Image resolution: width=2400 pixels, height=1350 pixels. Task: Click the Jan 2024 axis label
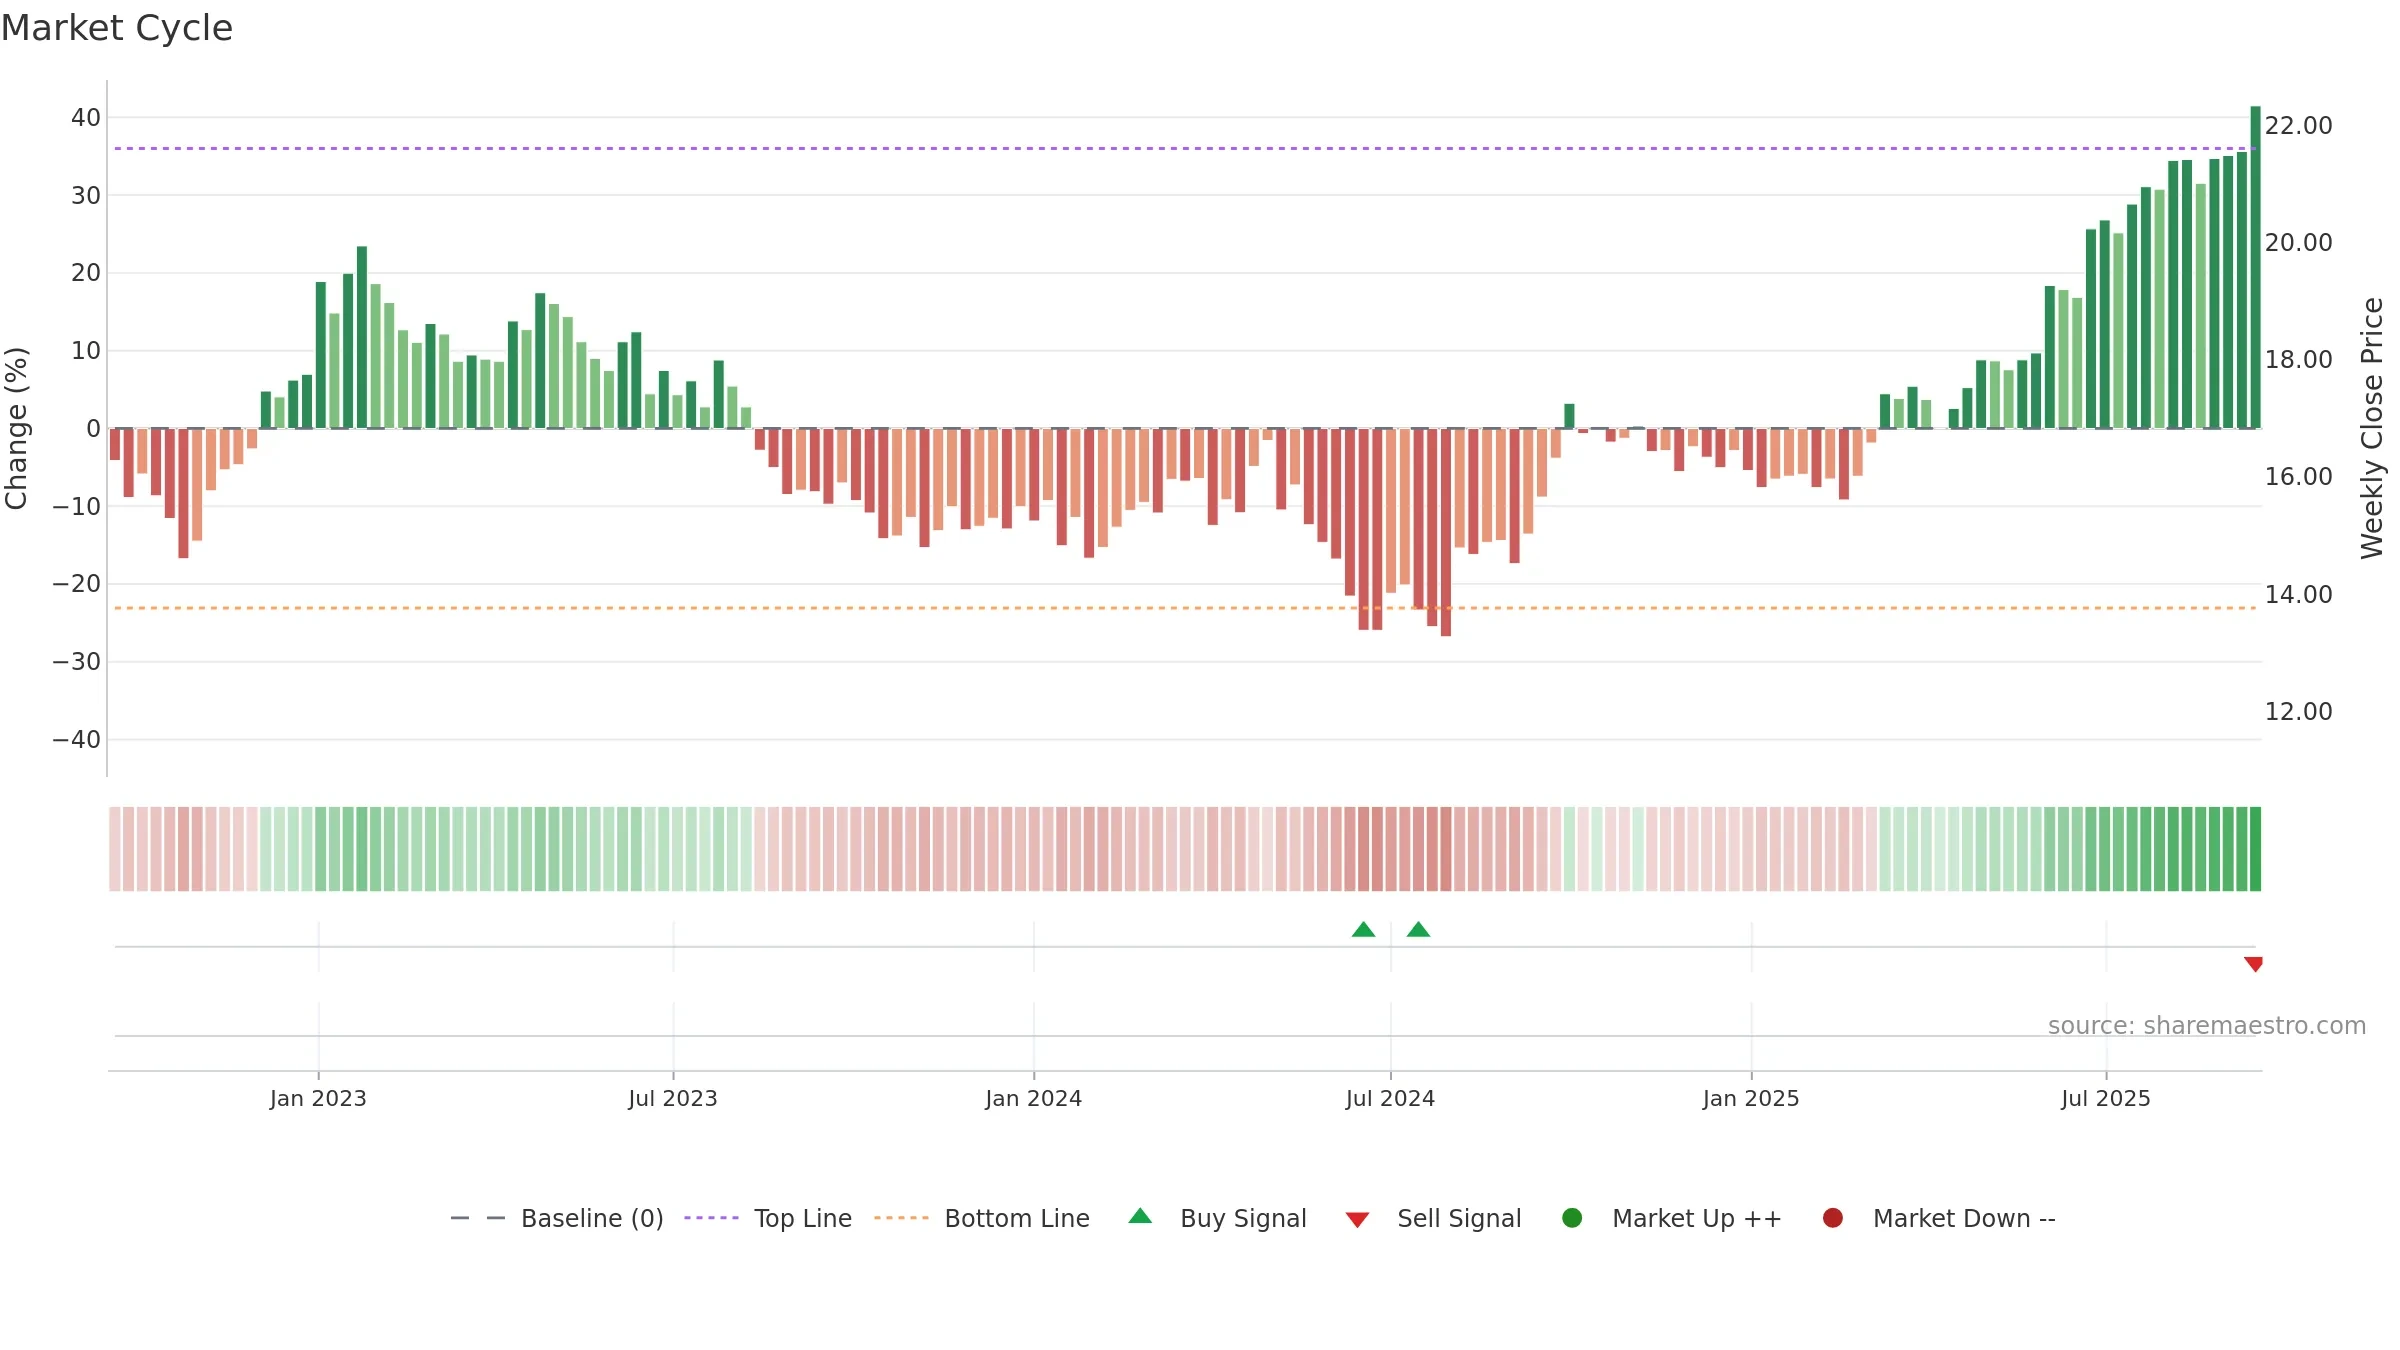pyautogui.click(x=1033, y=1099)
